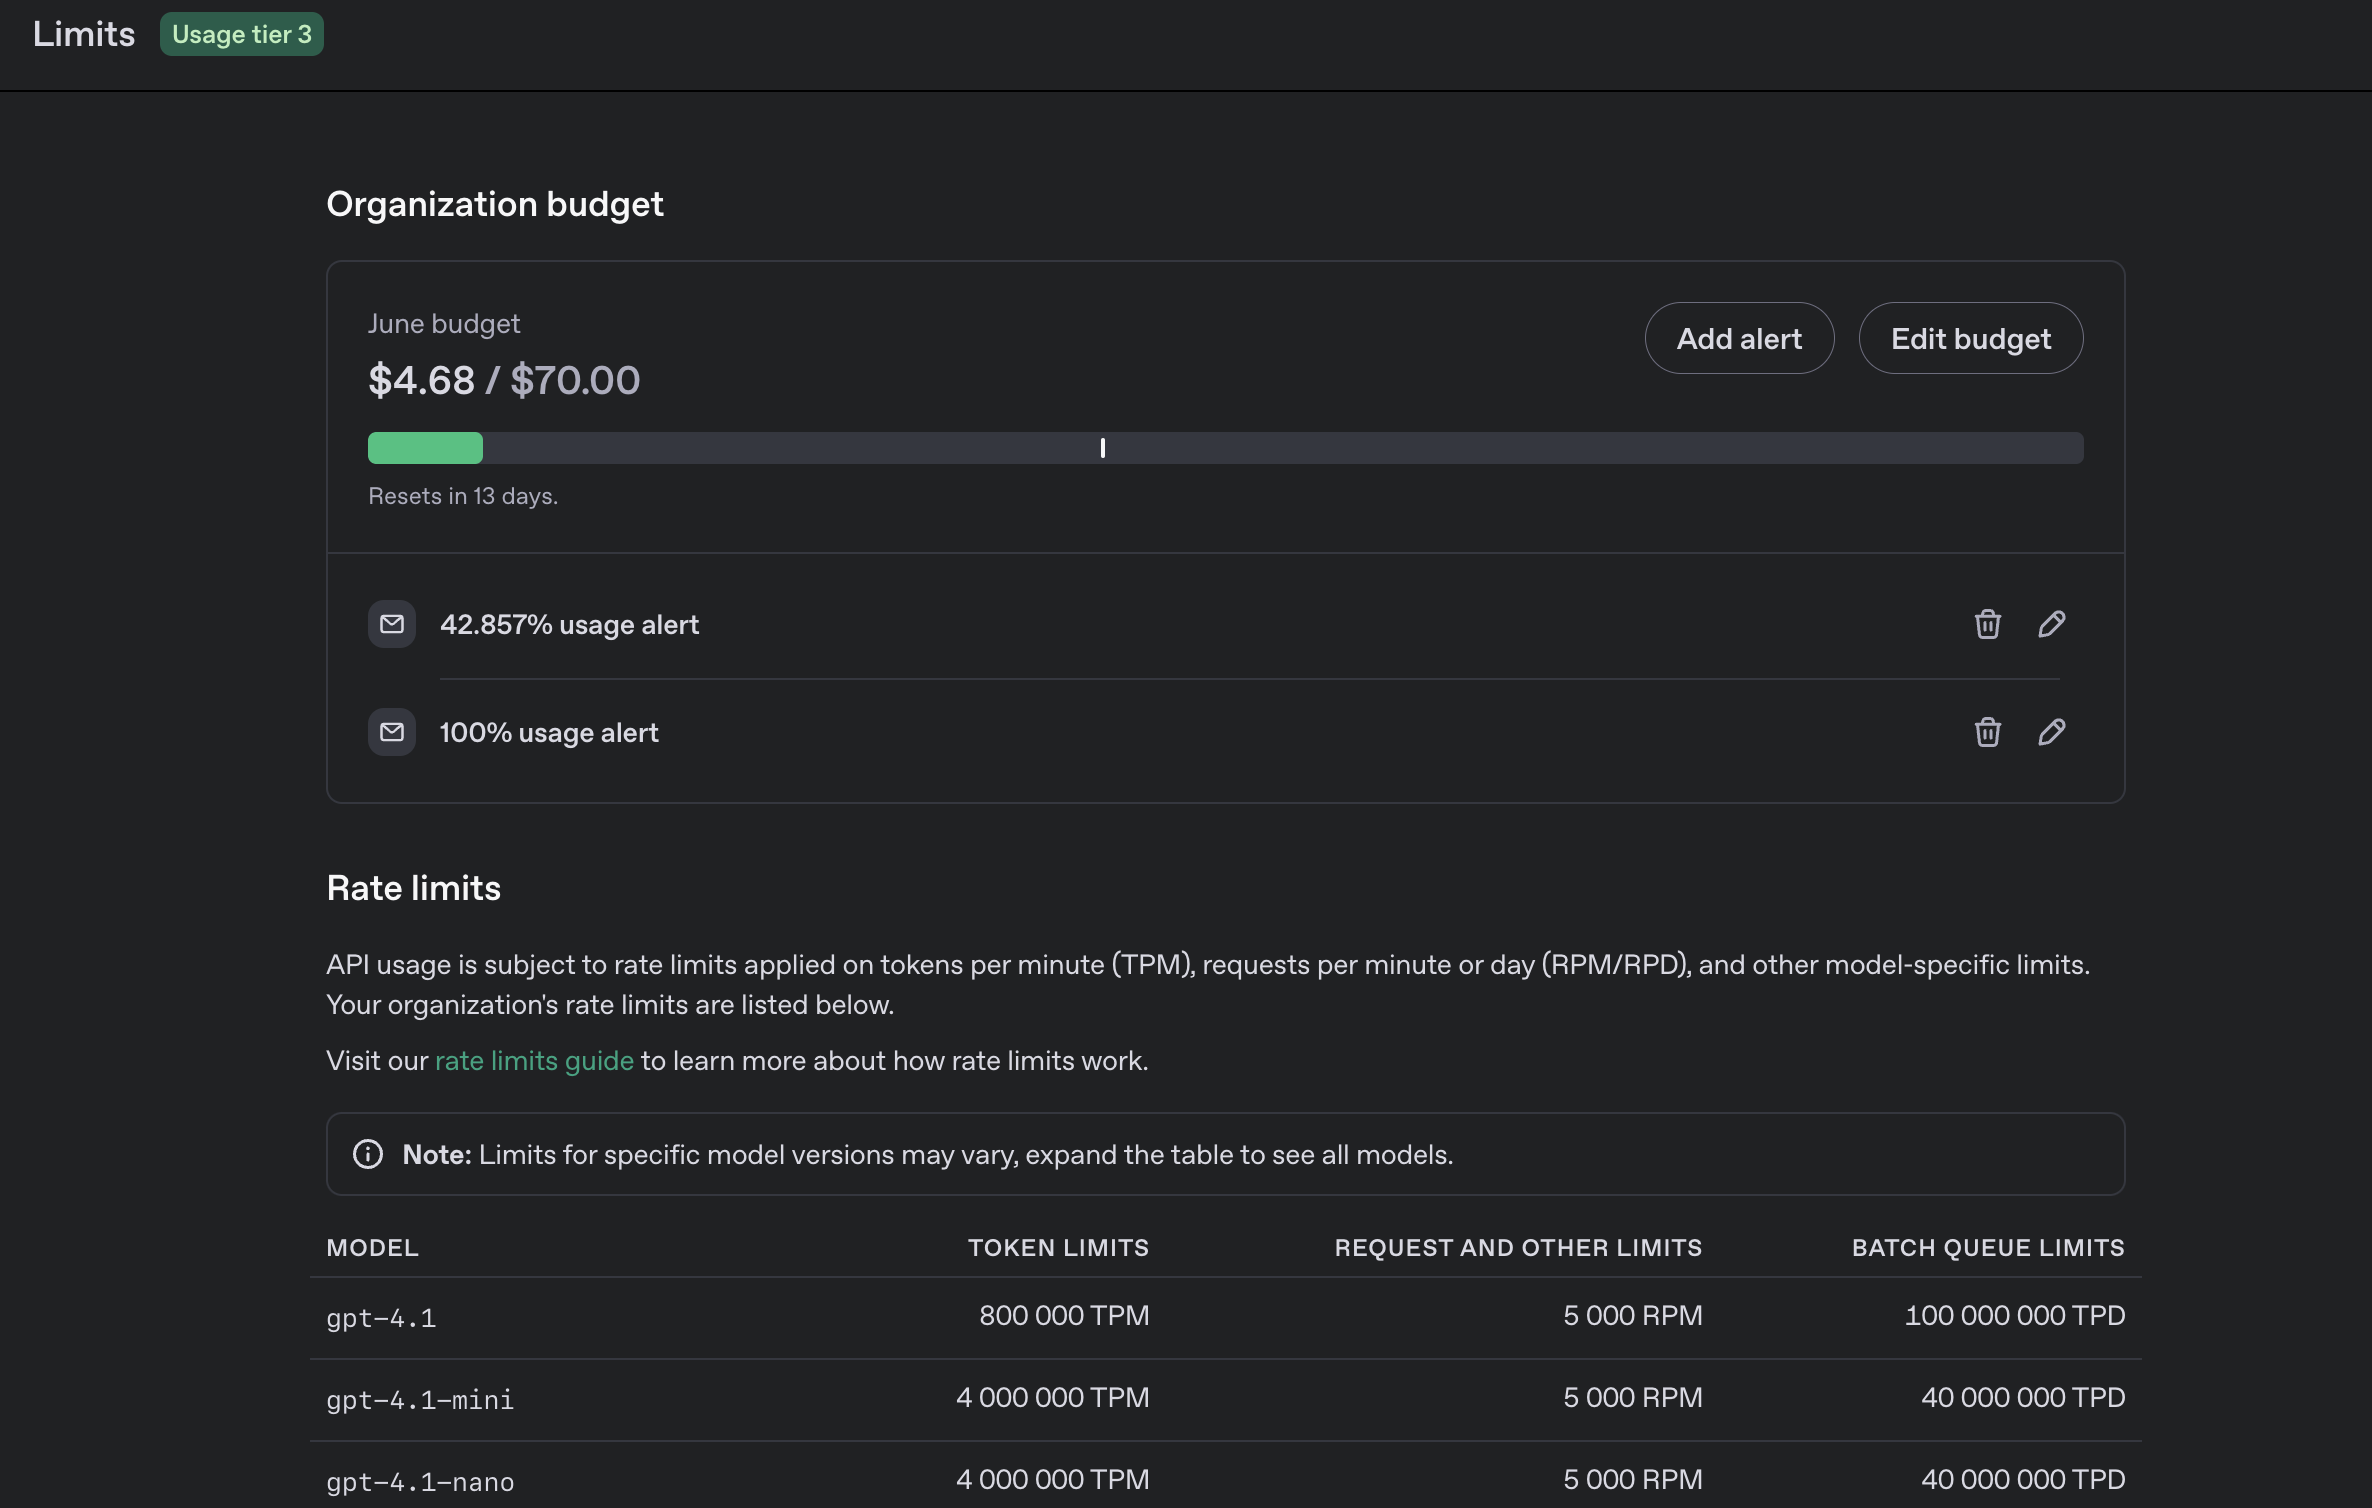Click the Add alert button

click(x=1739, y=338)
